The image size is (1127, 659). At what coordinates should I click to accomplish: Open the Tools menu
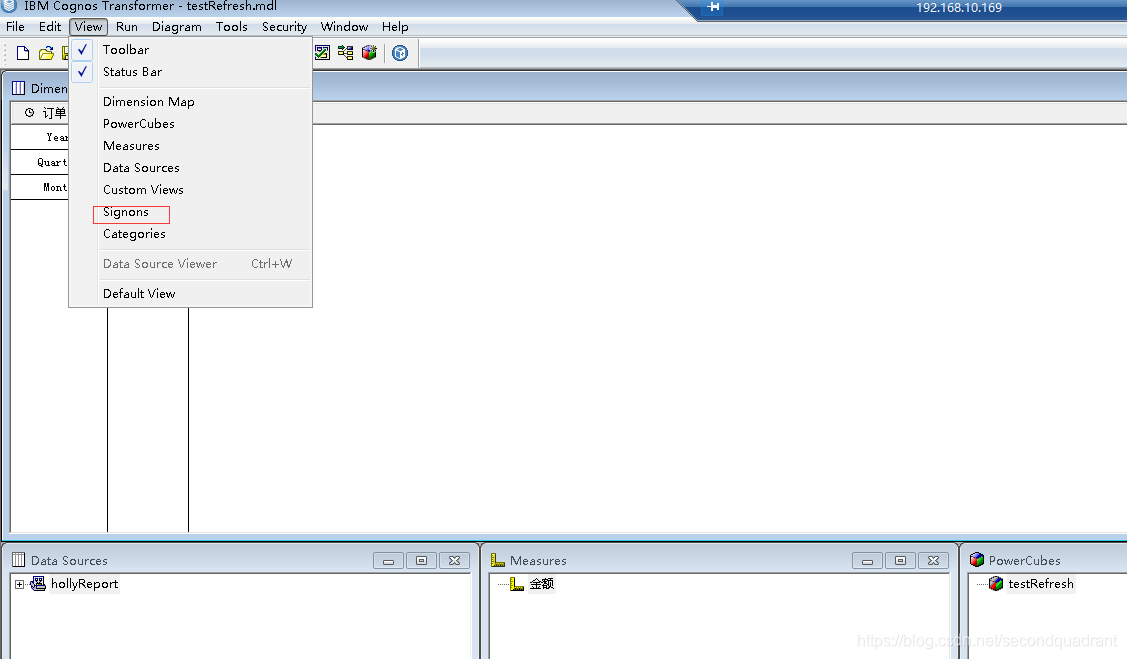pos(231,27)
